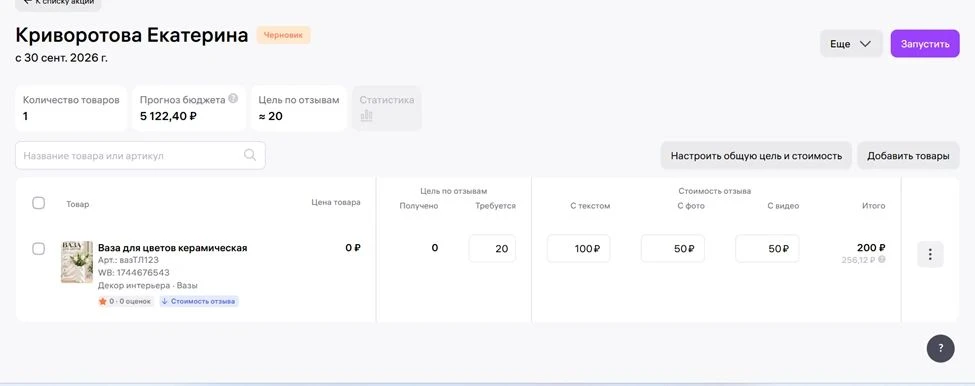
Task: Click the search magnifier icon
Action: pos(250,155)
